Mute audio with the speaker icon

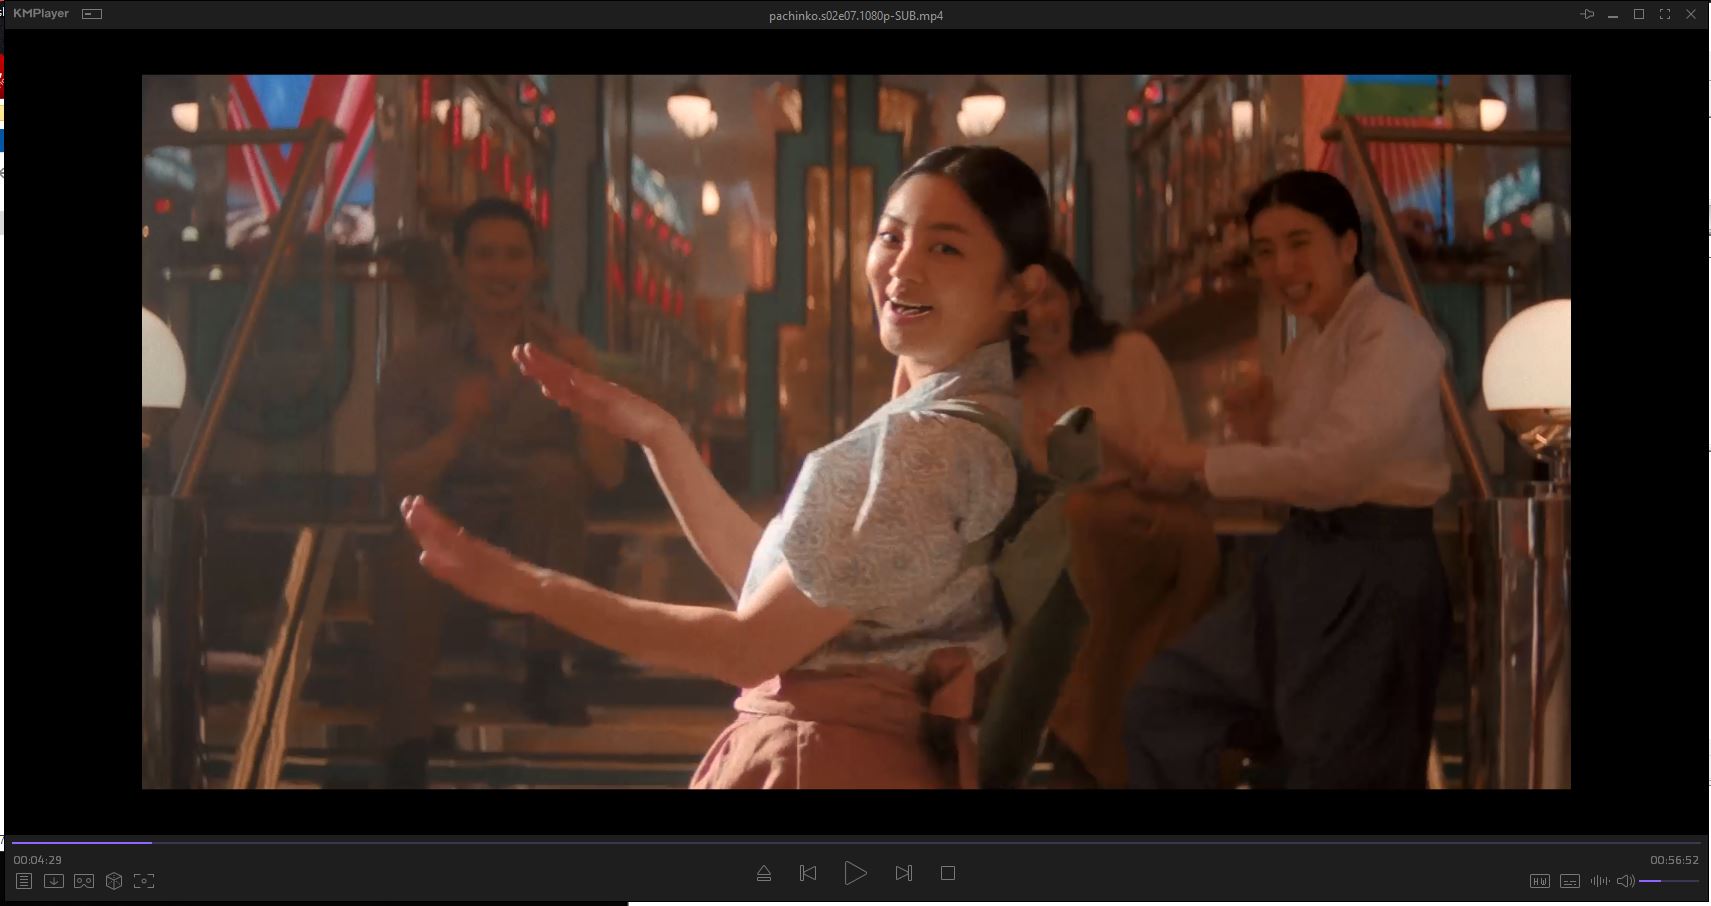[x=1625, y=881]
